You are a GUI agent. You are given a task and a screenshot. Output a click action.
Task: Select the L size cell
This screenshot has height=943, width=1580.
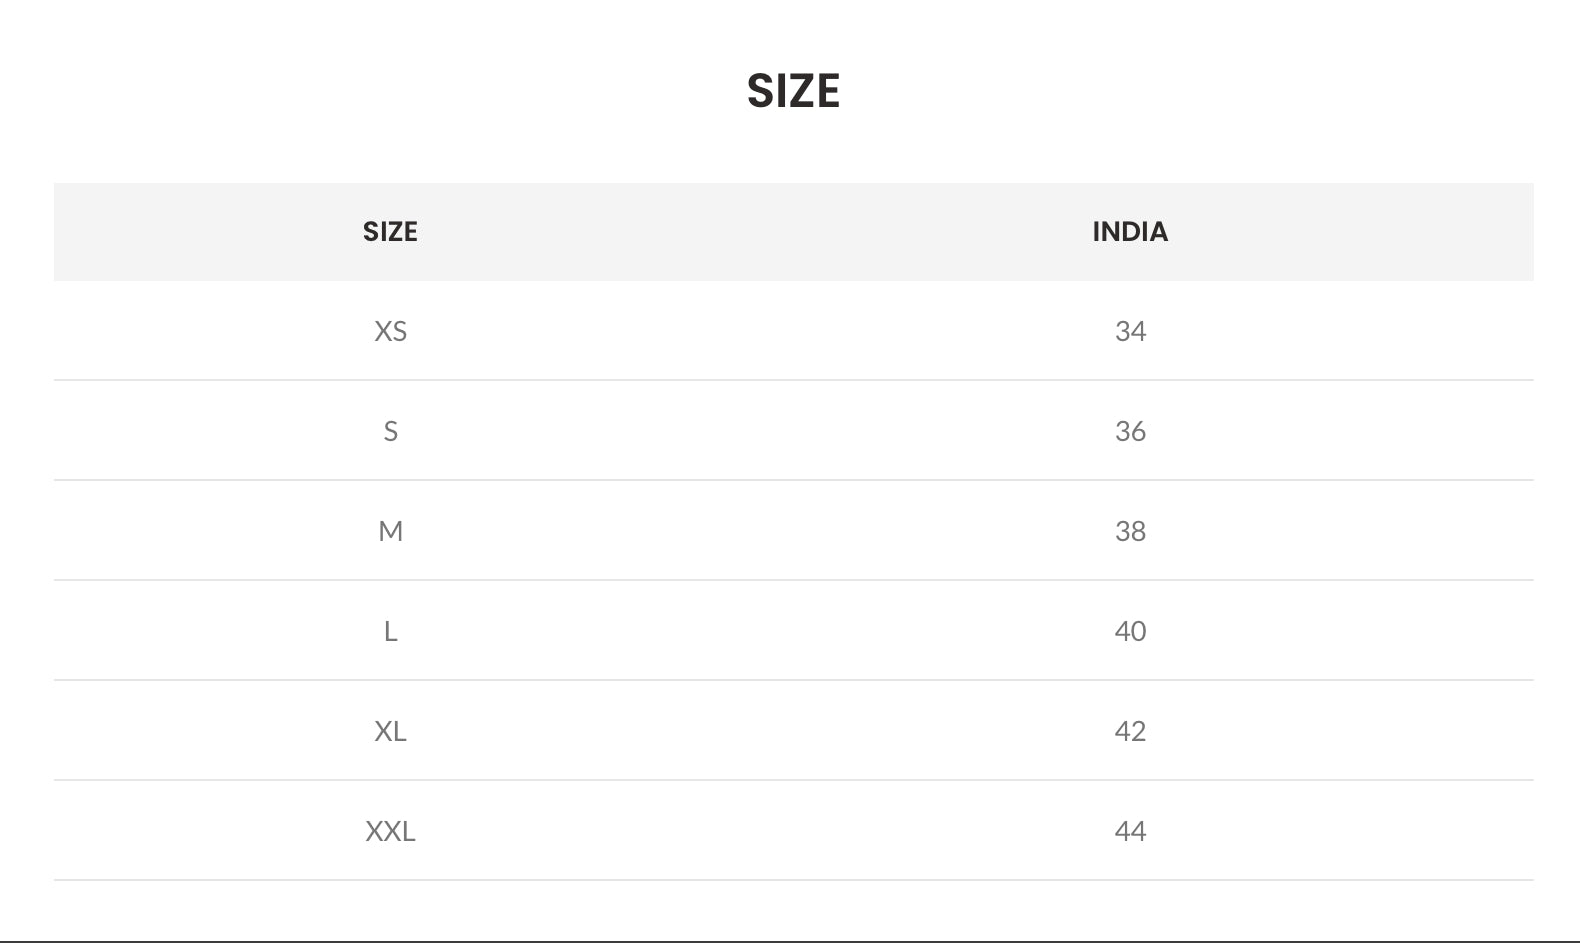pyautogui.click(x=390, y=631)
